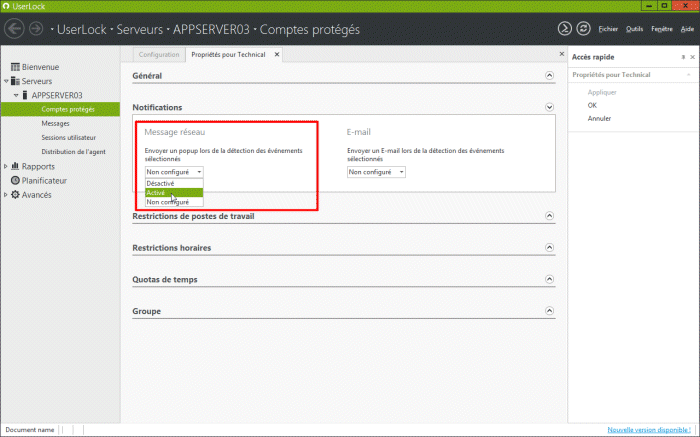This screenshot has width=700, height=437.
Task: Expand the Rapports tree node
Action: [5, 166]
